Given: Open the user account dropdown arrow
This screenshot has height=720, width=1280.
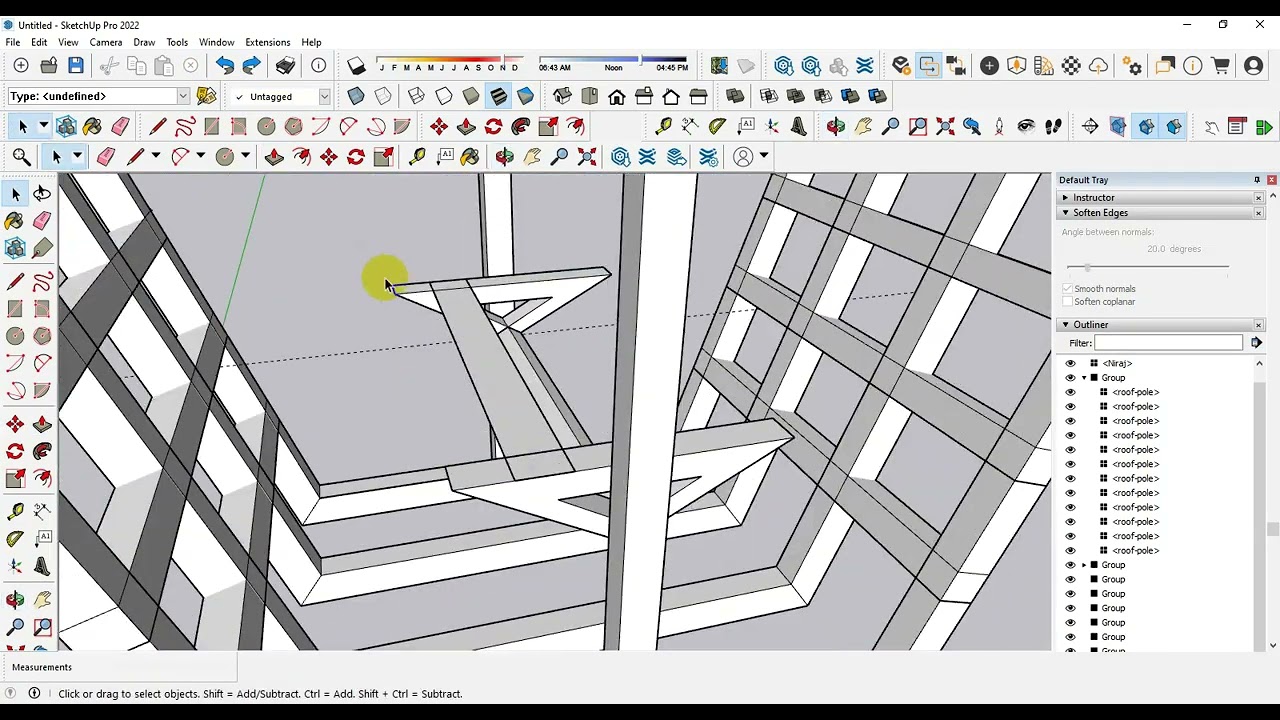Looking at the screenshot, I should (764, 157).
